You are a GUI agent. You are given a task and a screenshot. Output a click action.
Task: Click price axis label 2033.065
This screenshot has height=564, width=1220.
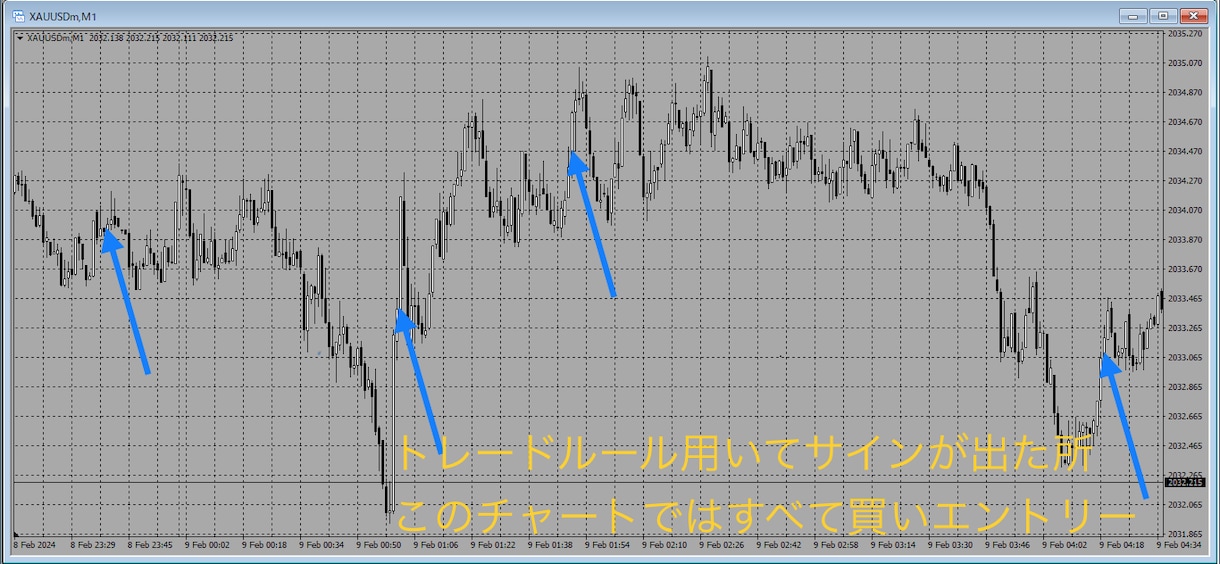coord(1185,357)
